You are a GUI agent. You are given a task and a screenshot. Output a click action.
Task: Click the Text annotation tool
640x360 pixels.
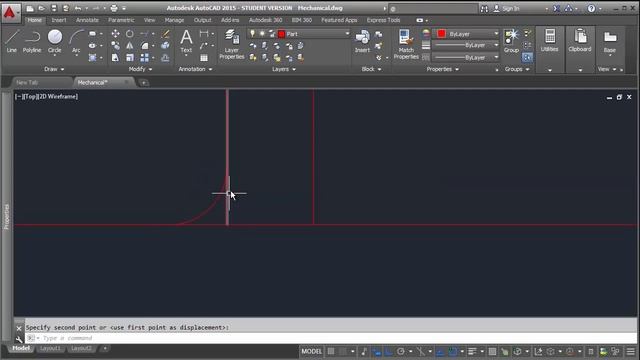(186, 41)
